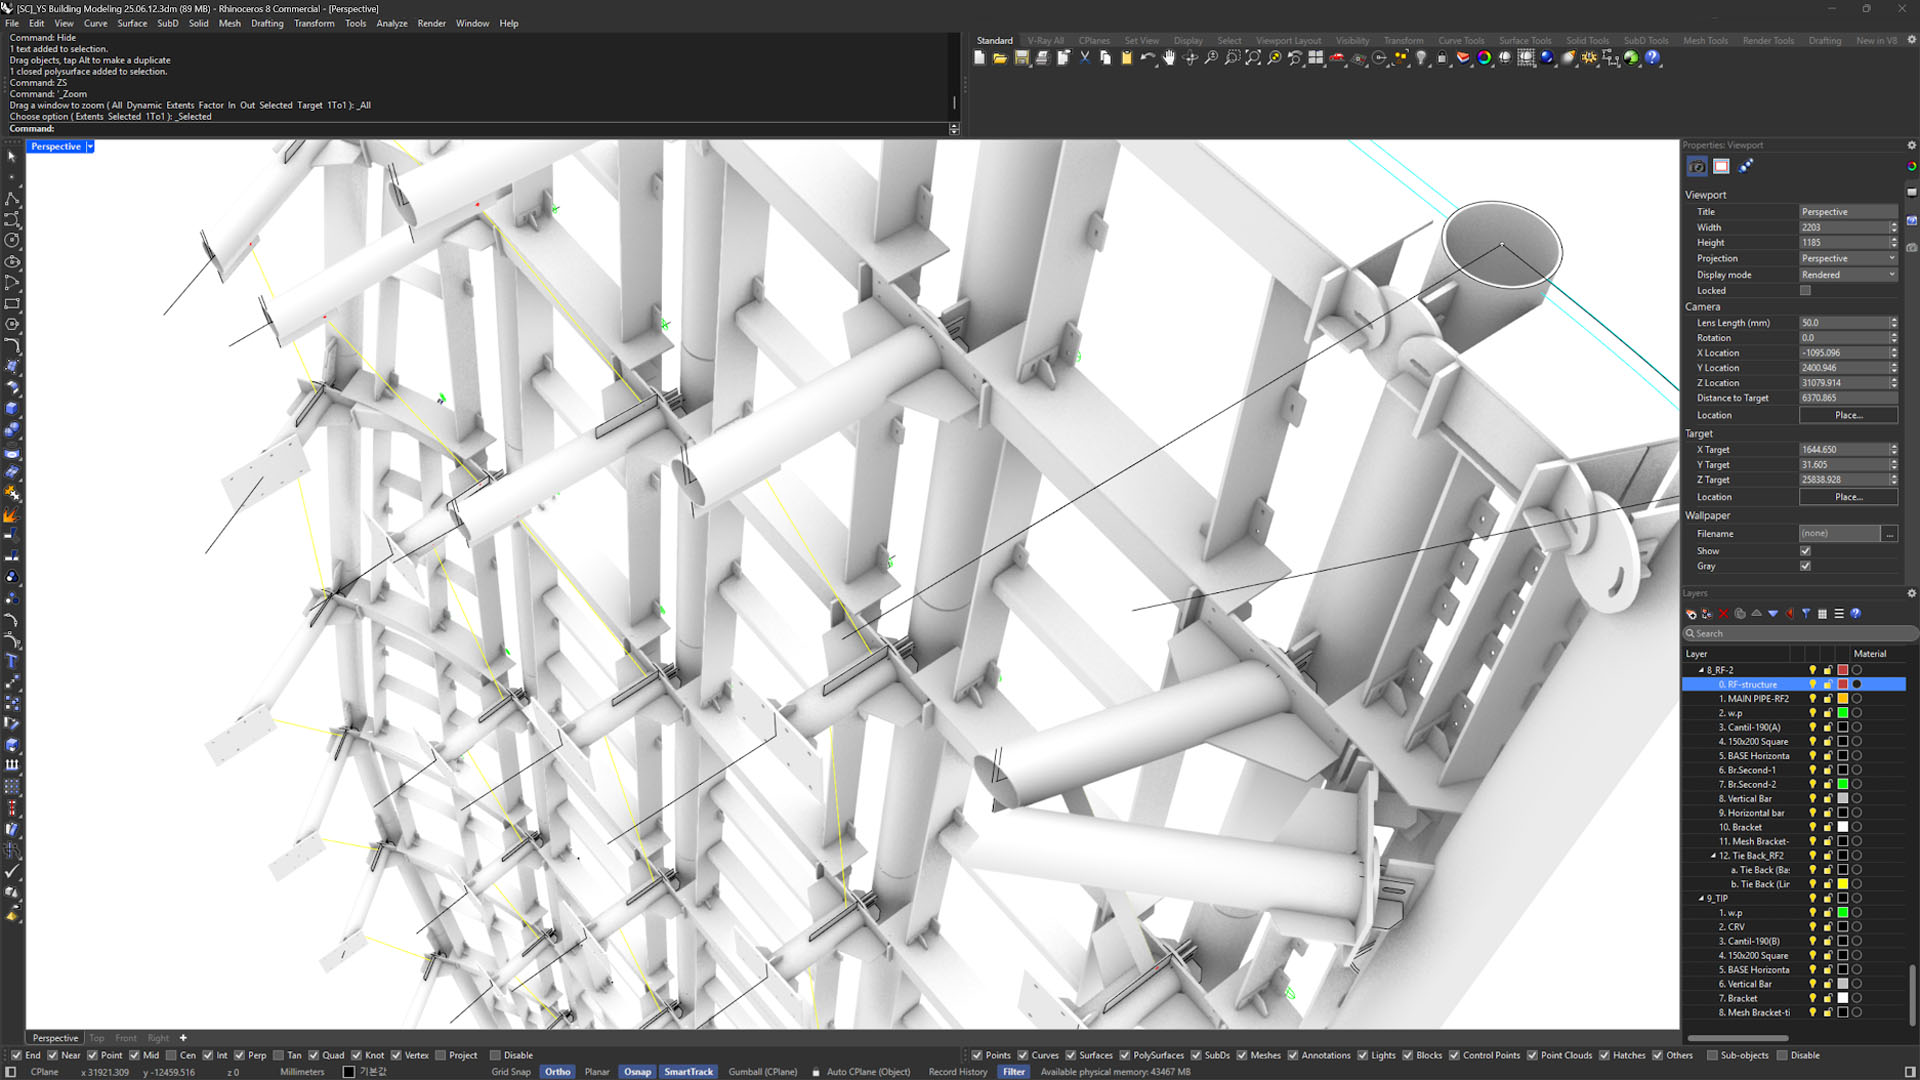
Task: Toggle the Curves selection filter checkbox
Action: [1023, 1055]
